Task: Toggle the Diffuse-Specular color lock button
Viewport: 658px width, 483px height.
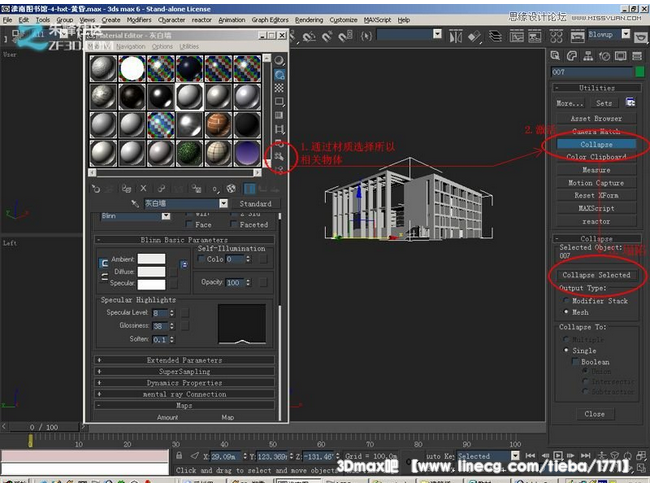Action: (104, 277)
